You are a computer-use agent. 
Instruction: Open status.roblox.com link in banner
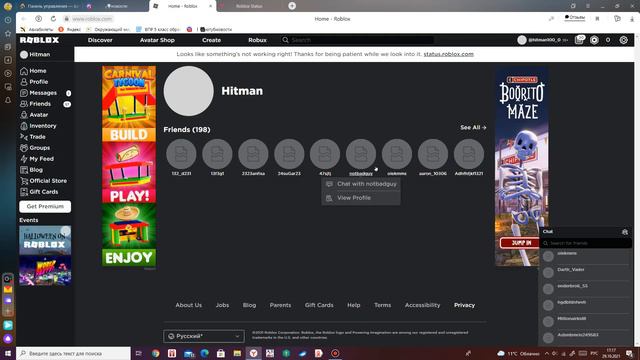(449, 54)
